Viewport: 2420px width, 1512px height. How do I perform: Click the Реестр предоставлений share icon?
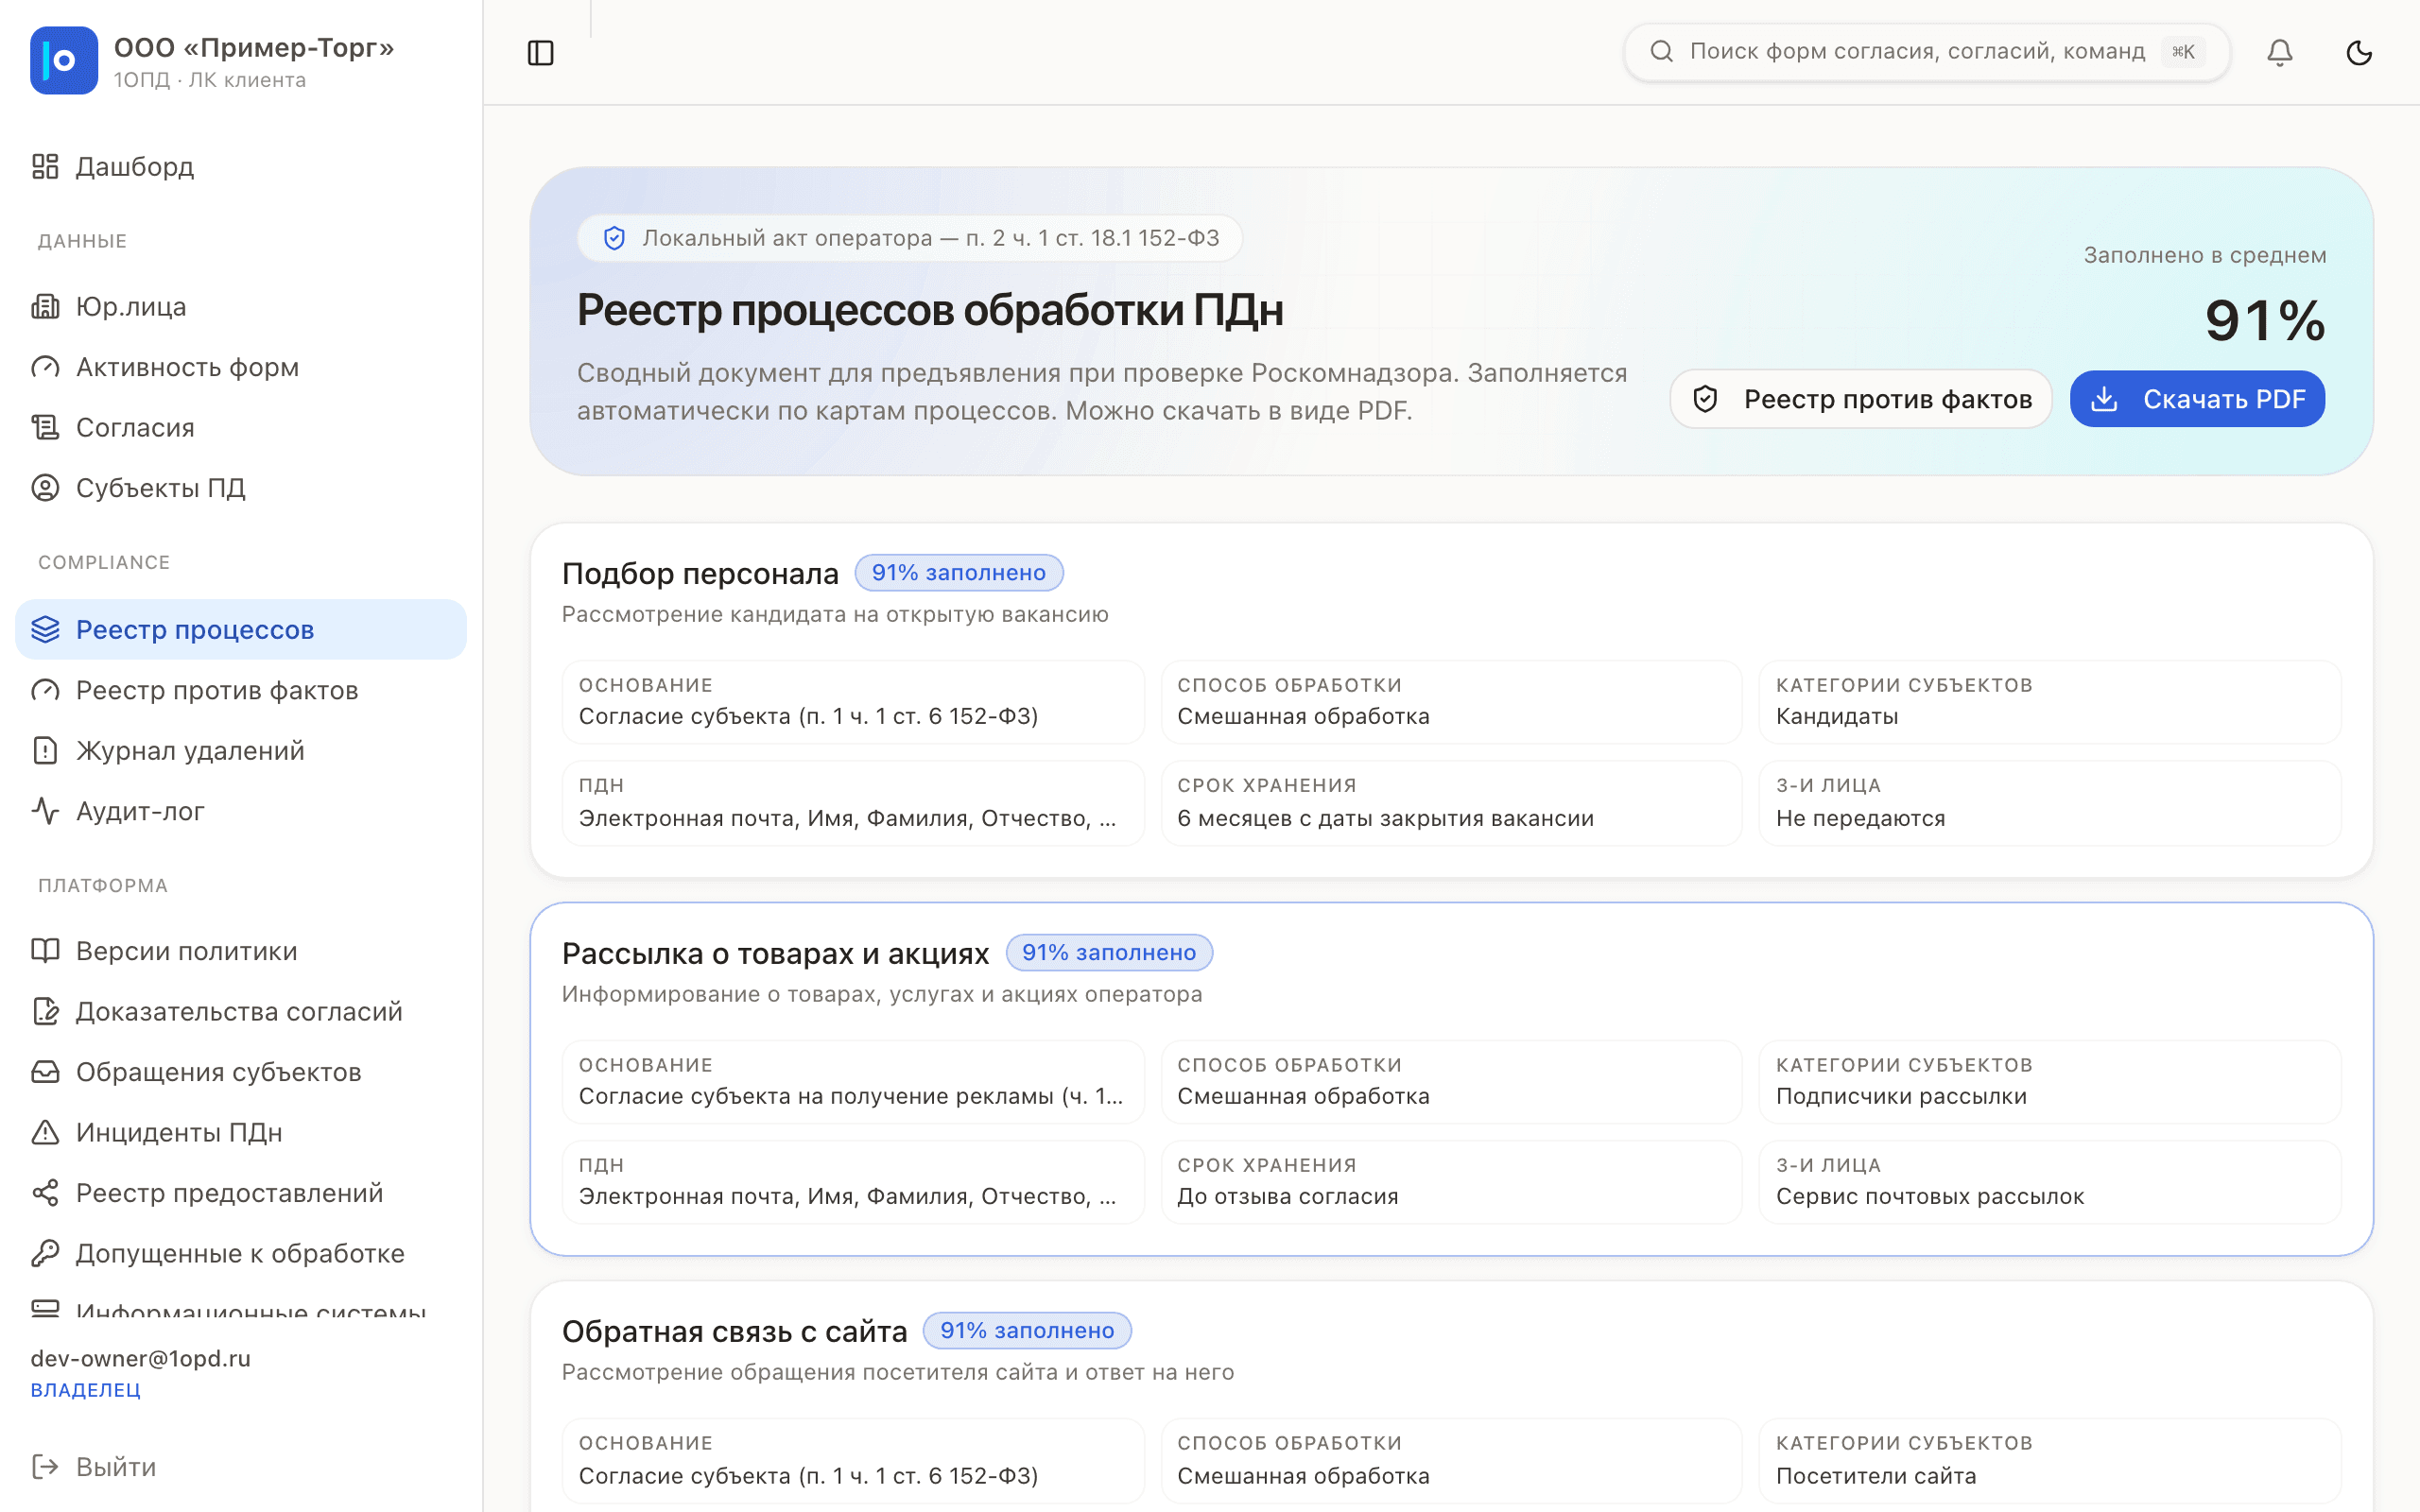pyautogui.click(x=45, y=1193)
